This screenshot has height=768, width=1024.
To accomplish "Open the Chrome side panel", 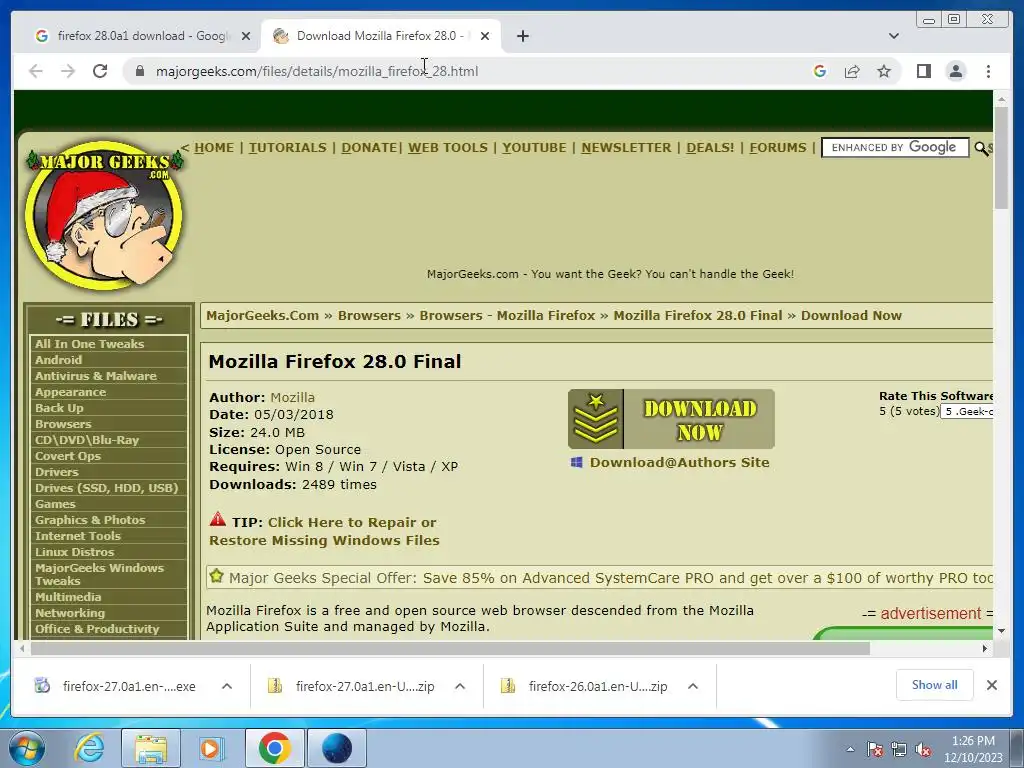I will 923,71.
